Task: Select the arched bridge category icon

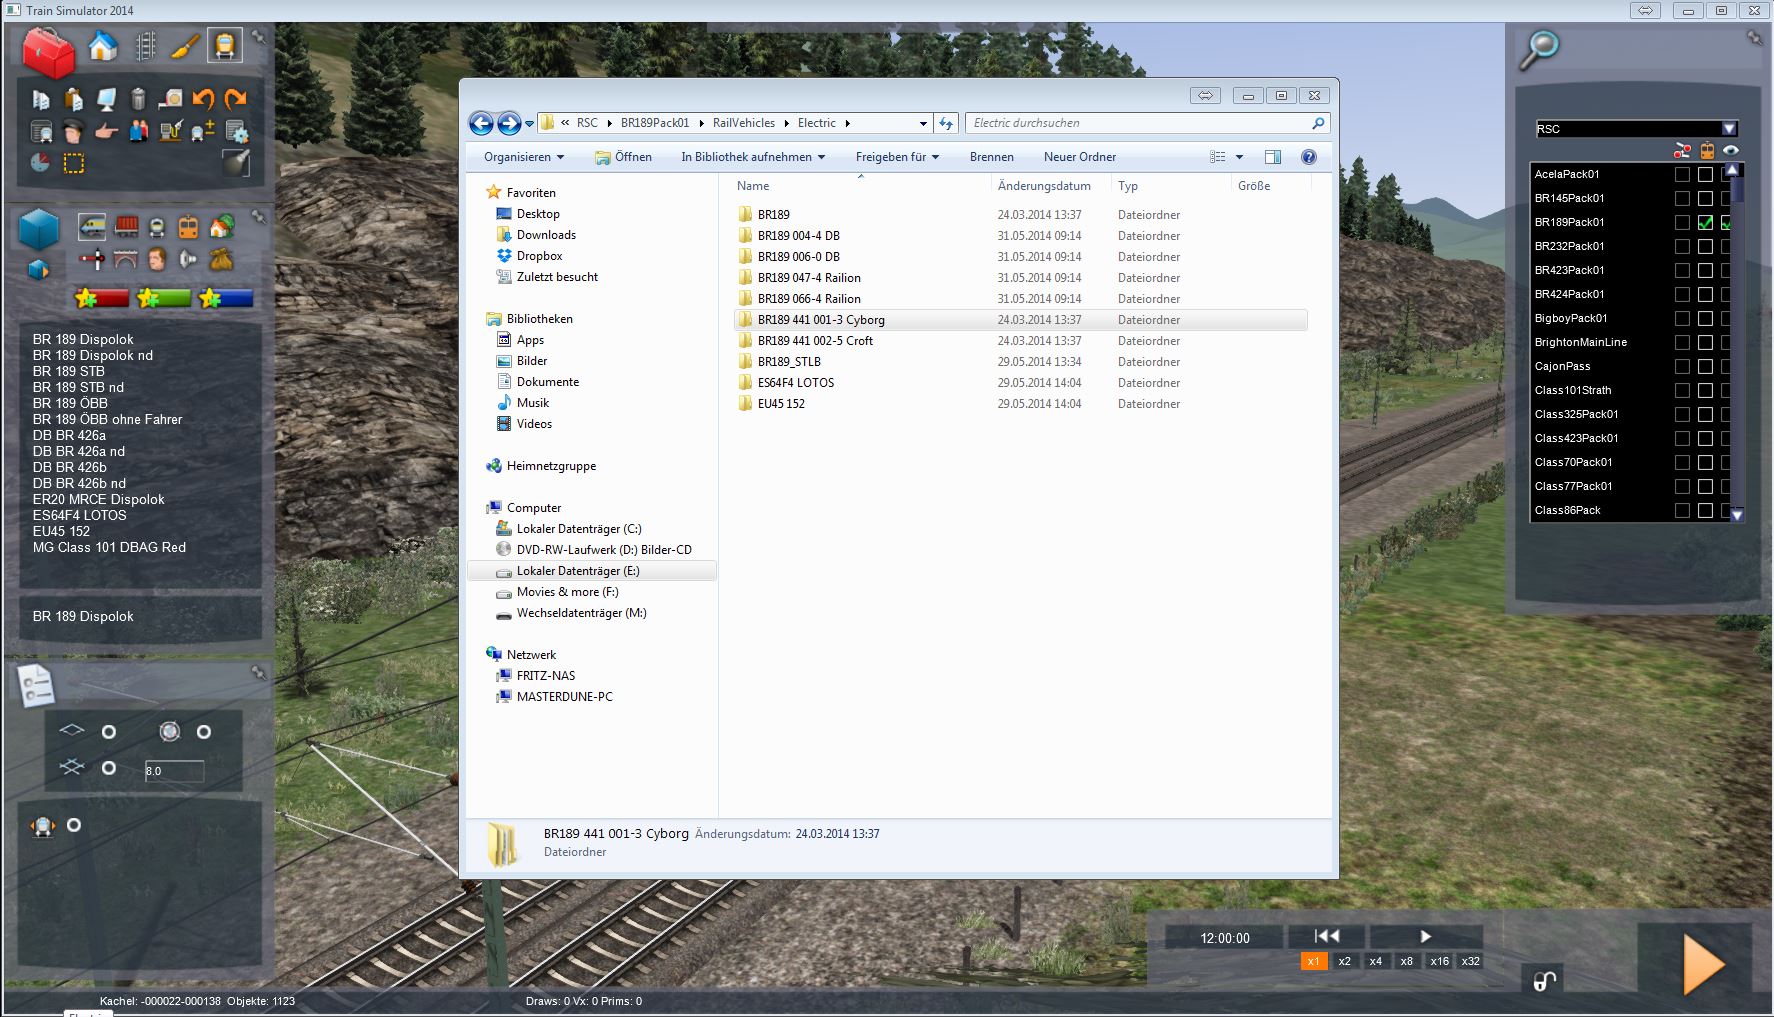Action: tap(125, 260)
